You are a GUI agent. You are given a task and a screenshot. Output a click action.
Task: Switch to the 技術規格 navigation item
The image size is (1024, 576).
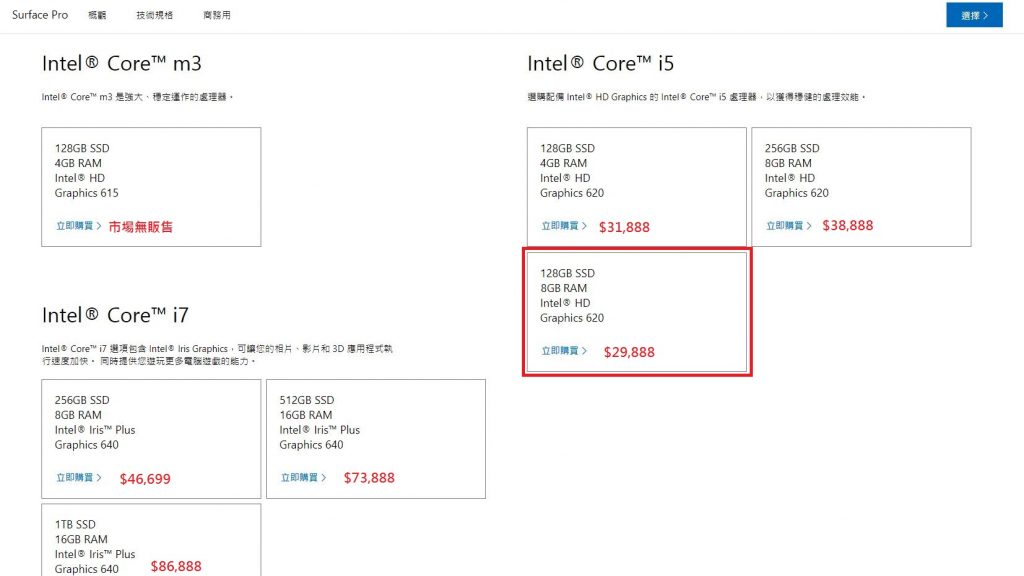pos(155,15)
